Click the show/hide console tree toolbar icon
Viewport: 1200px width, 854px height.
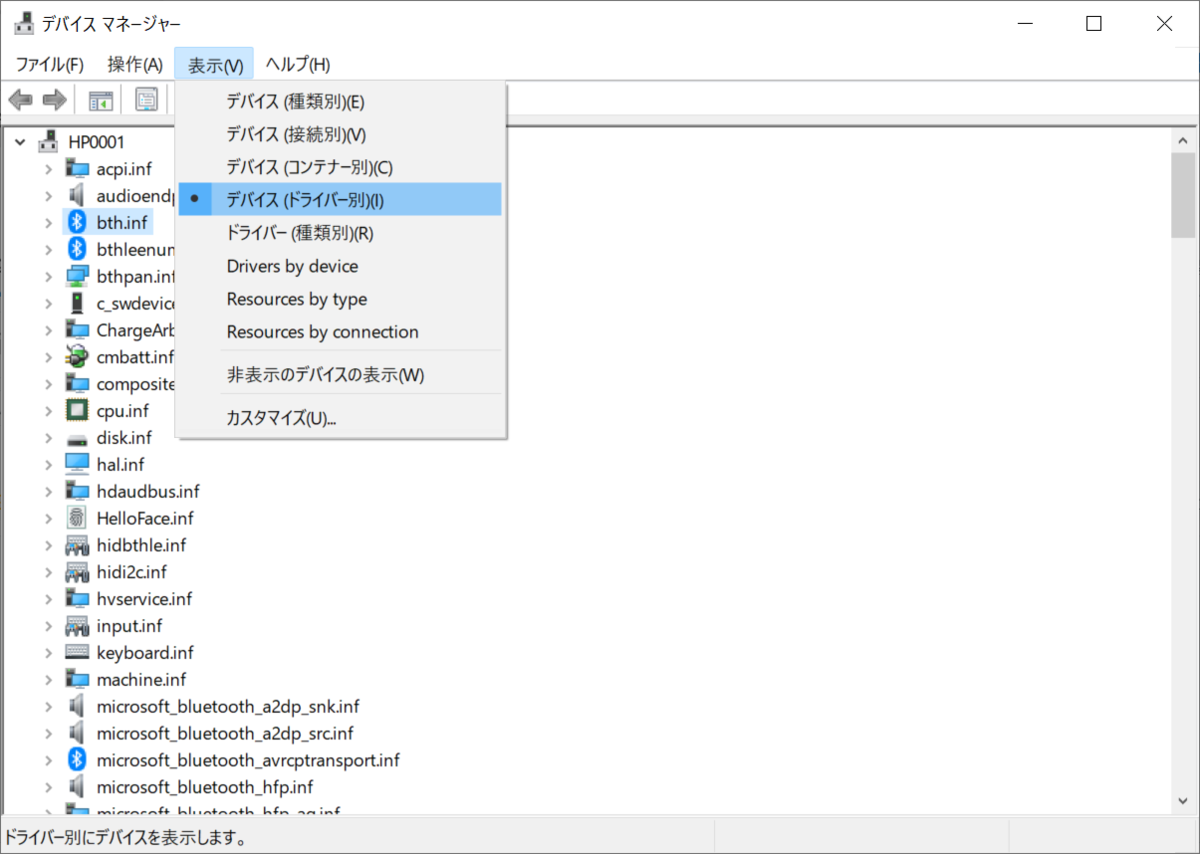pos(101,100)
